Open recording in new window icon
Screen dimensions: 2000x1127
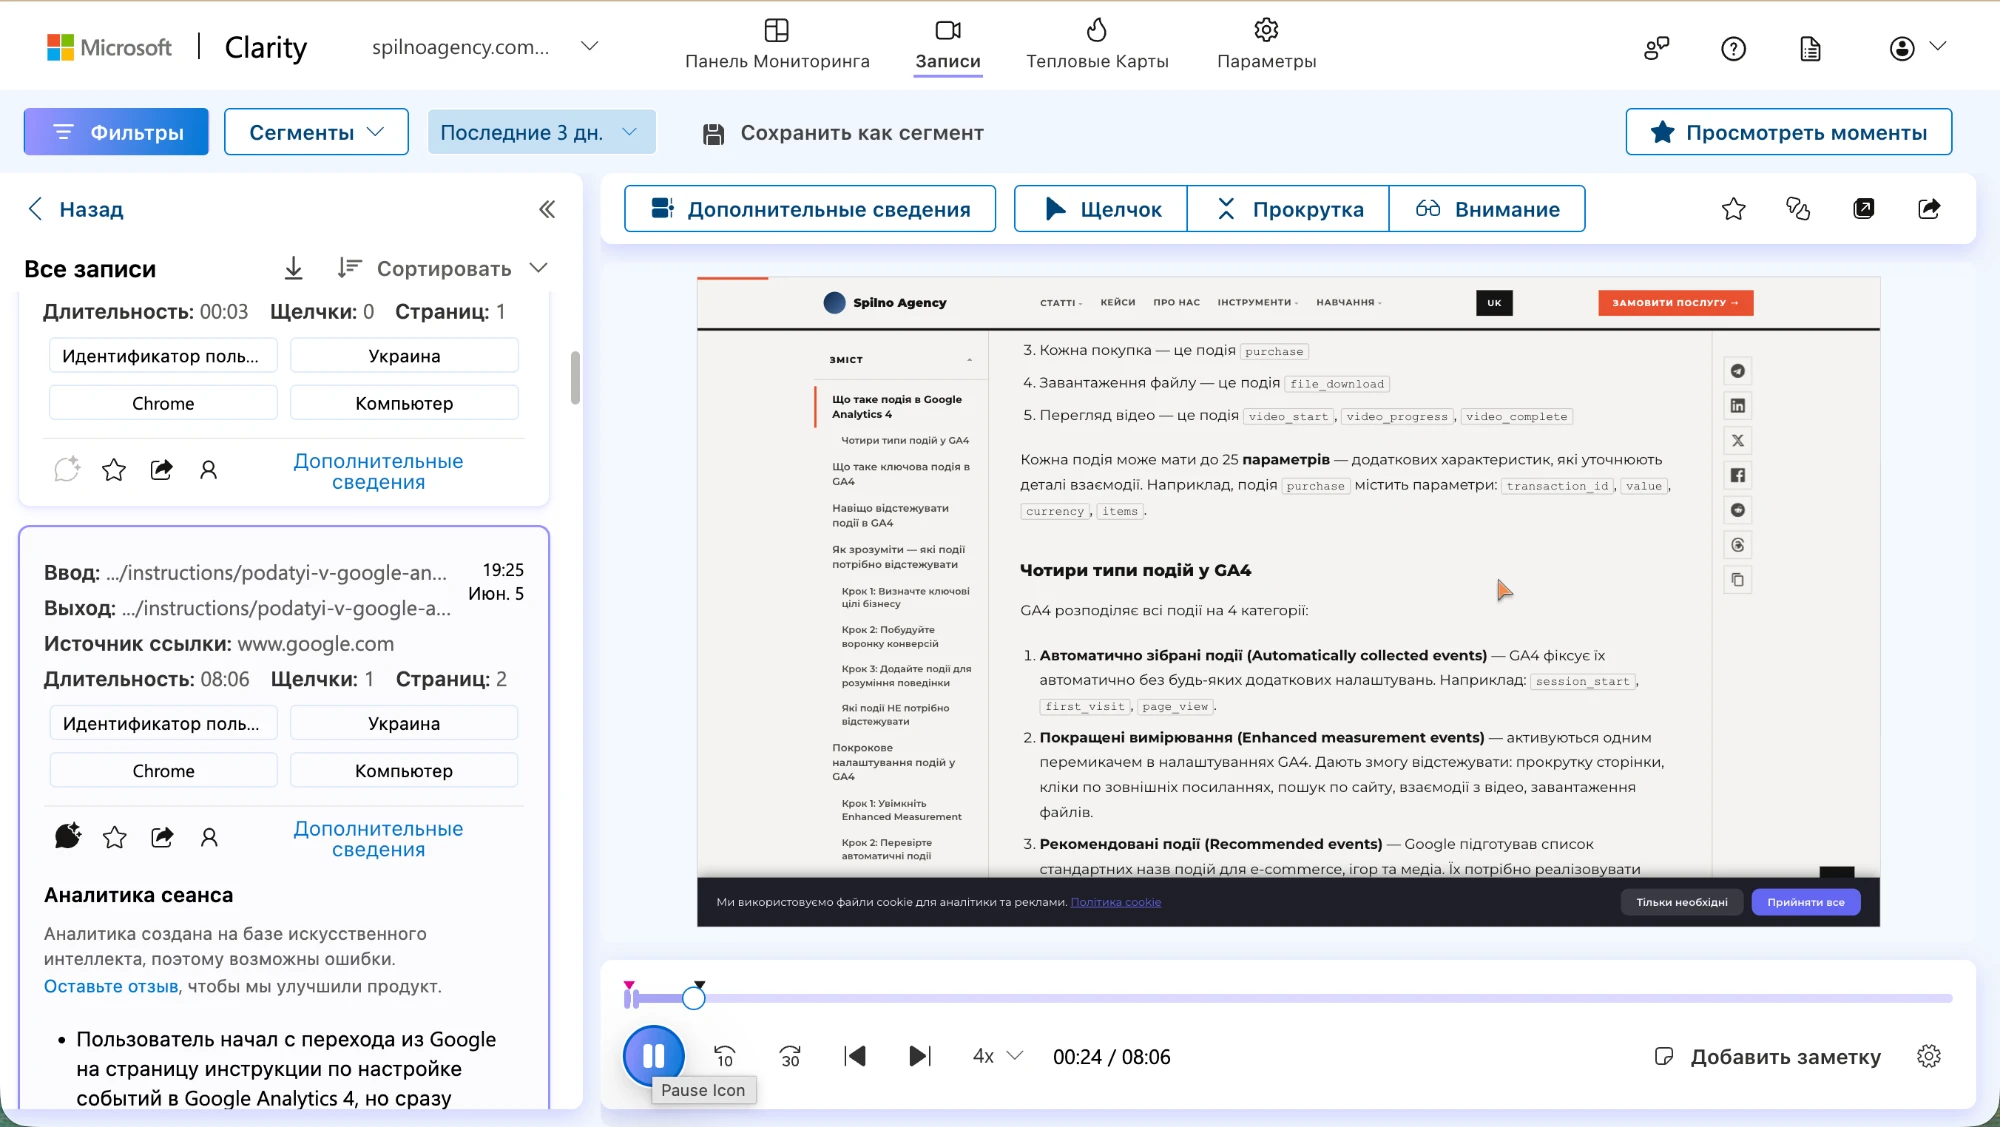[1864, 209]
